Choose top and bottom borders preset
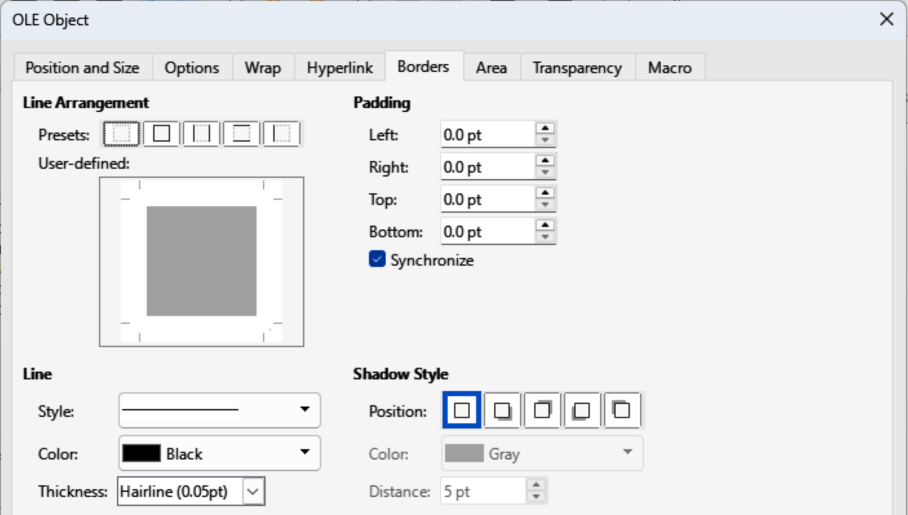 click(242, 134)
